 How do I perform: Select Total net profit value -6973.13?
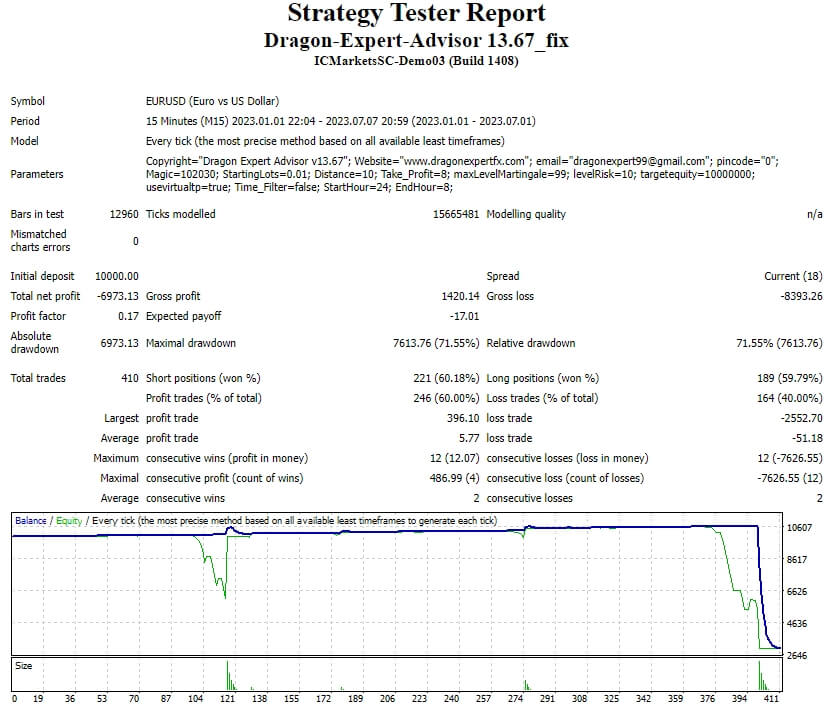click(x=118, y=296)
